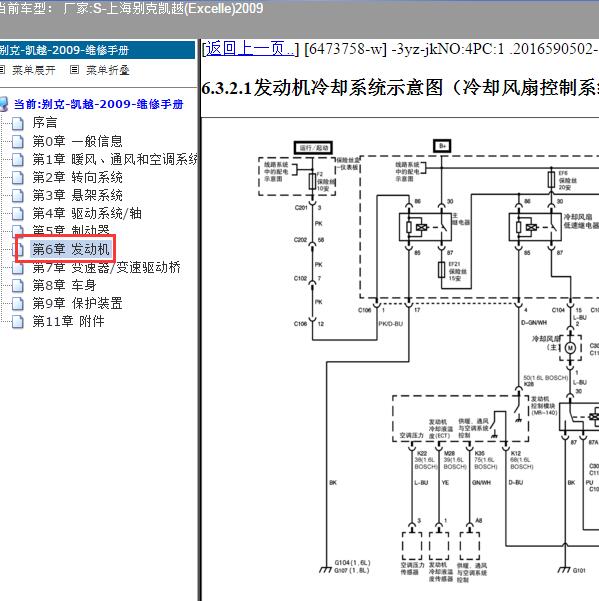The height and width of the screenshot is (601, 599).
Task: Open chapter 第1章 暖风、通风和空调系统
Action: [115, 159]
